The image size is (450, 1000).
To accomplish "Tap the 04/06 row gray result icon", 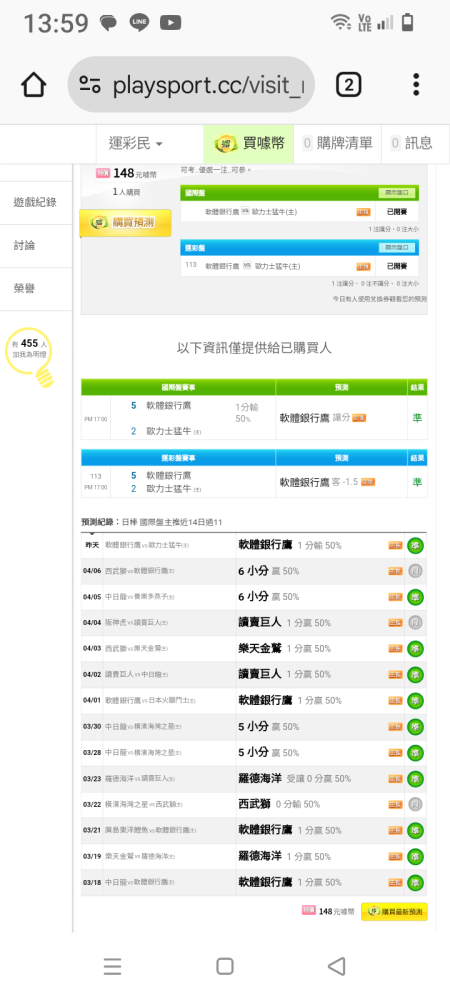I will [416, 571].
